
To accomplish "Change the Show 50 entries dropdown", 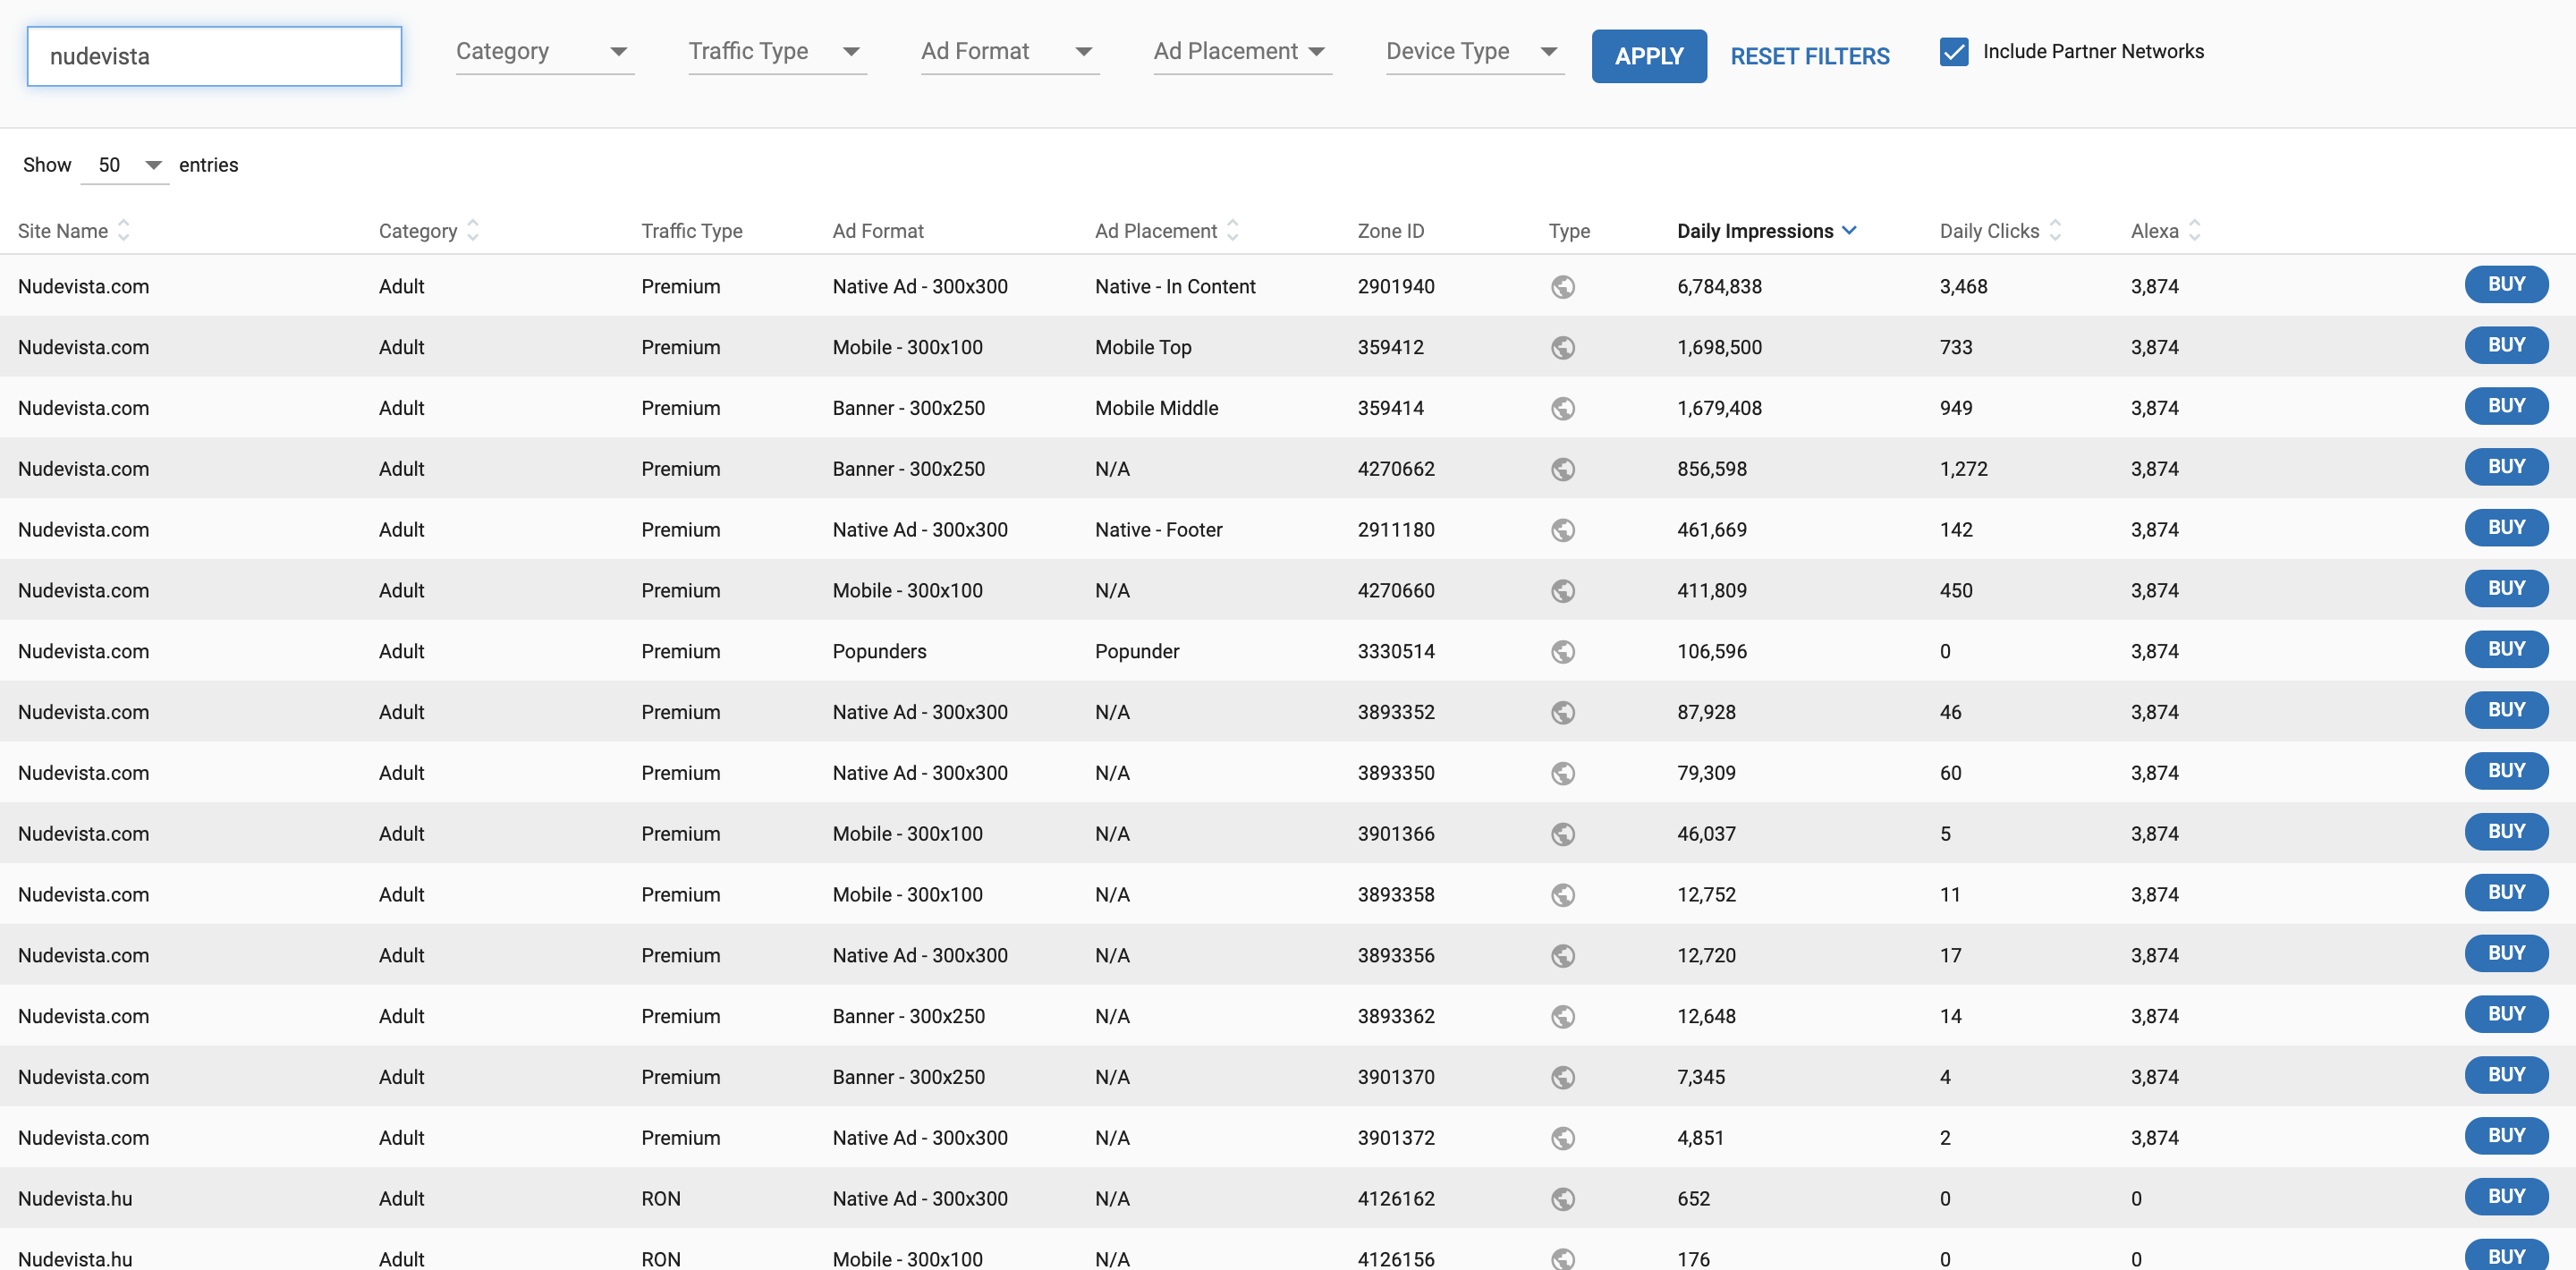I will point(125,165).
